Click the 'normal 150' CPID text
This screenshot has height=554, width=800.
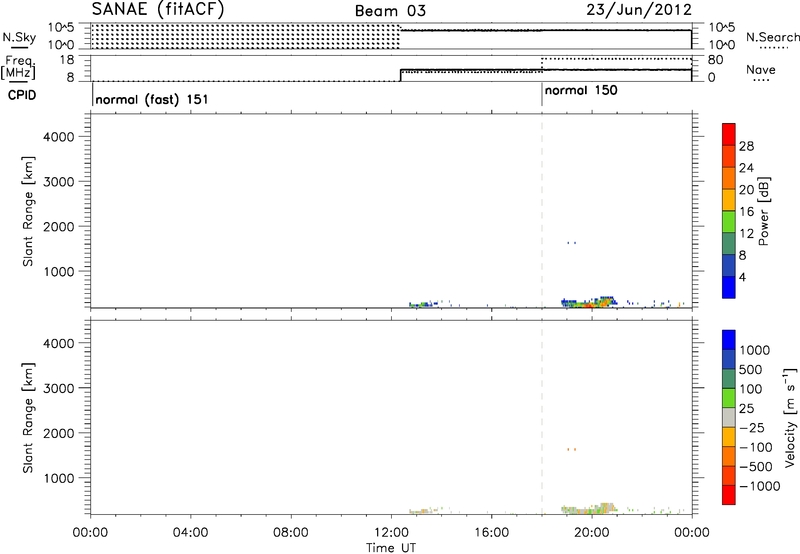tap(581, 90)
